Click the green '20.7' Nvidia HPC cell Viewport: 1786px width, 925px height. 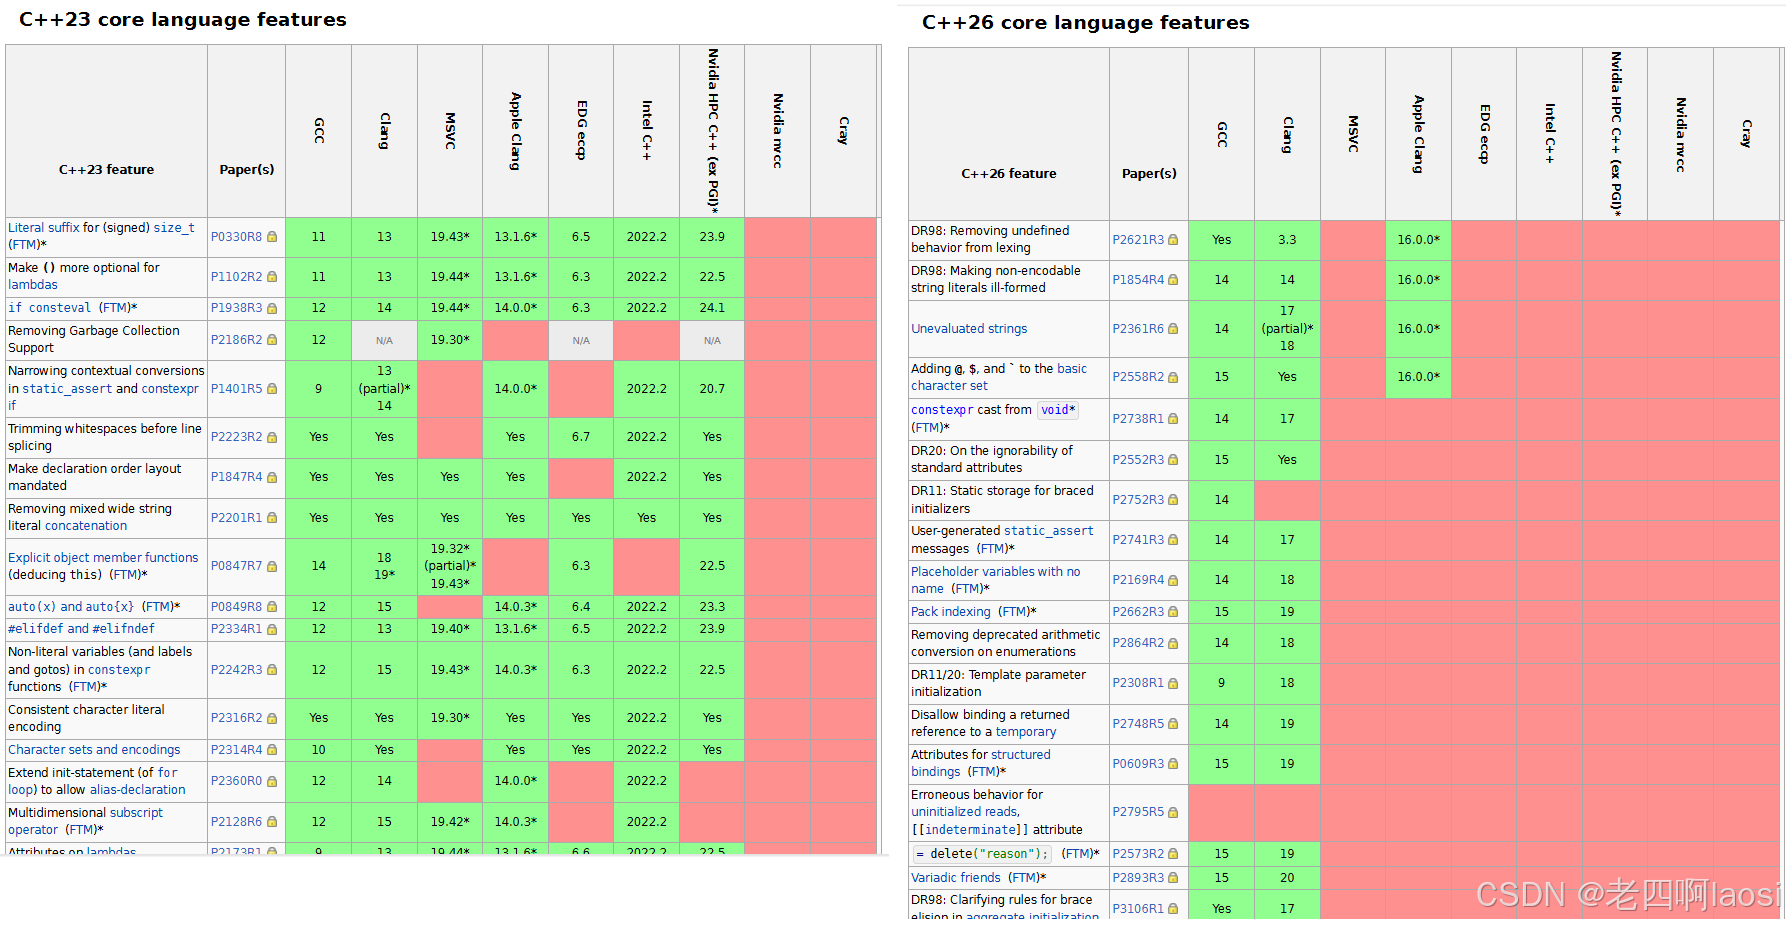click(x=712, y=389)
